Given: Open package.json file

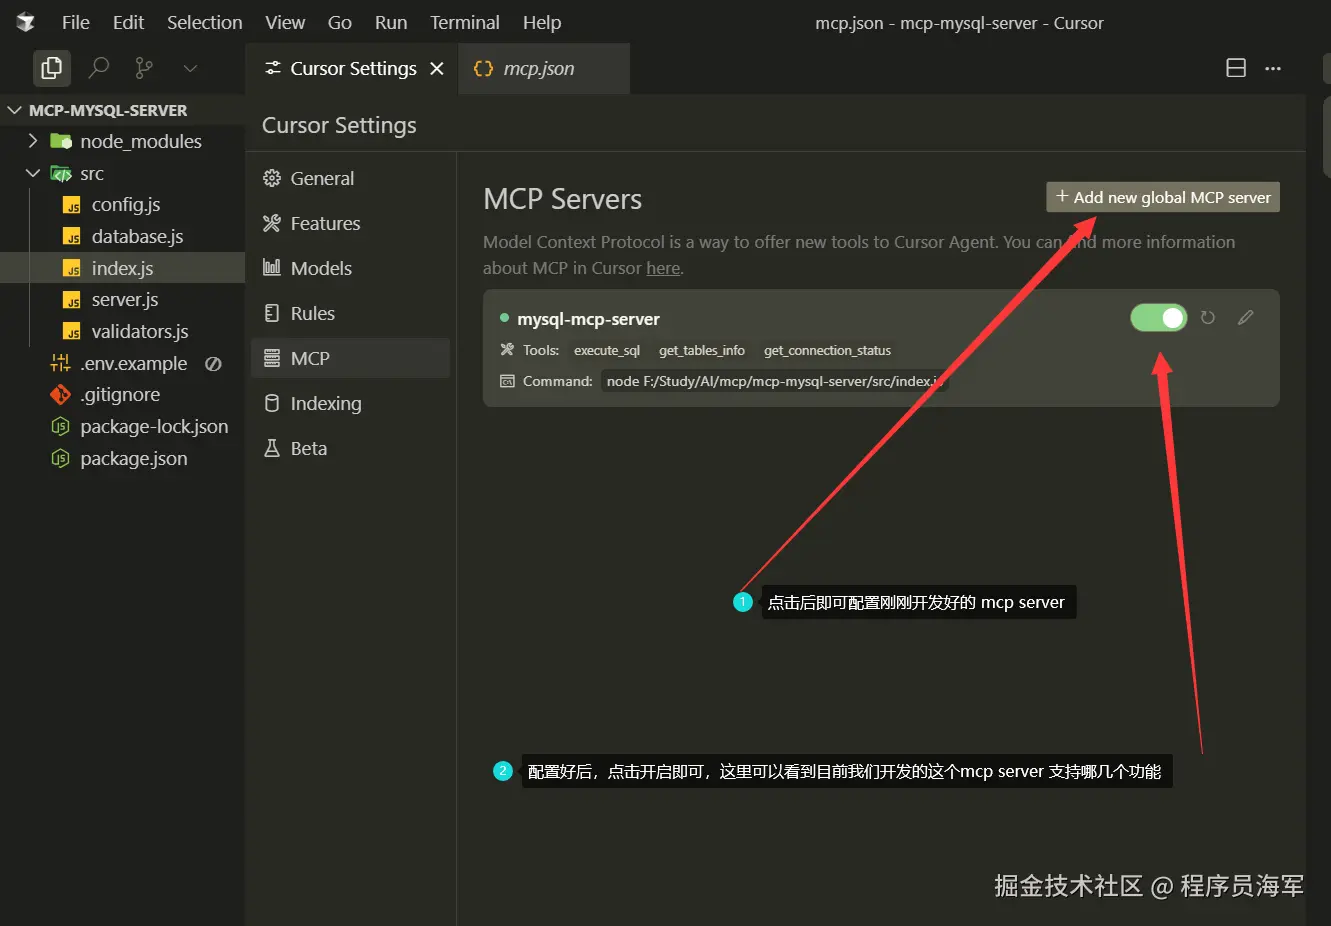Looking at the screenshot, I should 122,458.
